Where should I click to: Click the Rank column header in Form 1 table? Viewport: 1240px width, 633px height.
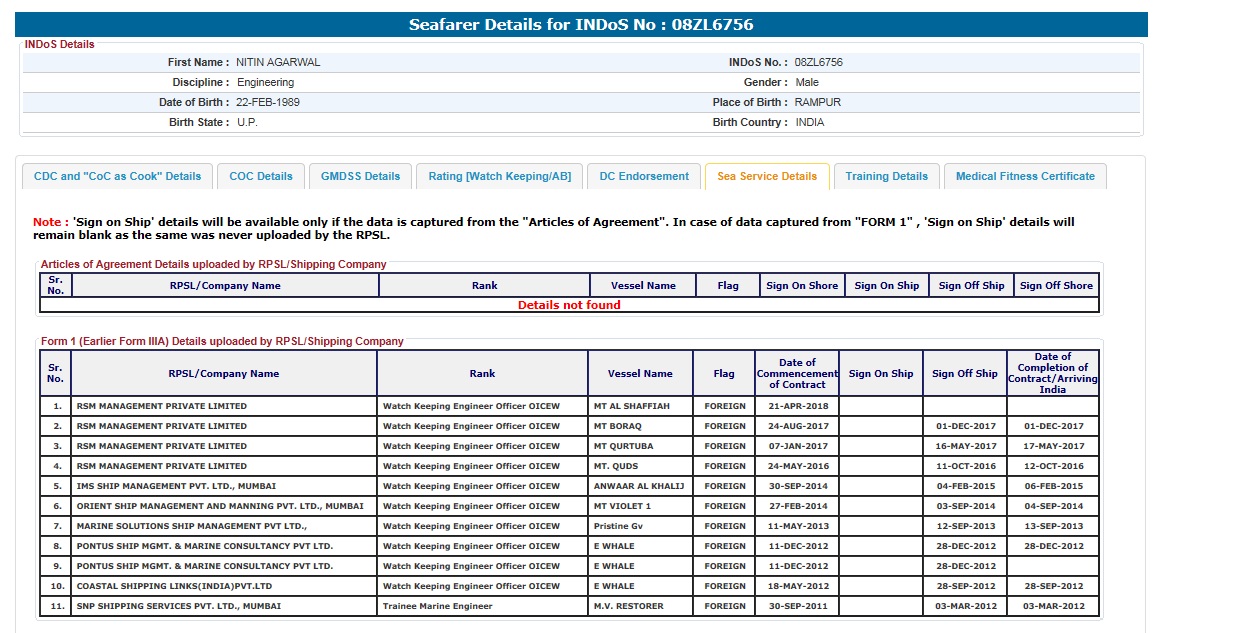(482, 374)
